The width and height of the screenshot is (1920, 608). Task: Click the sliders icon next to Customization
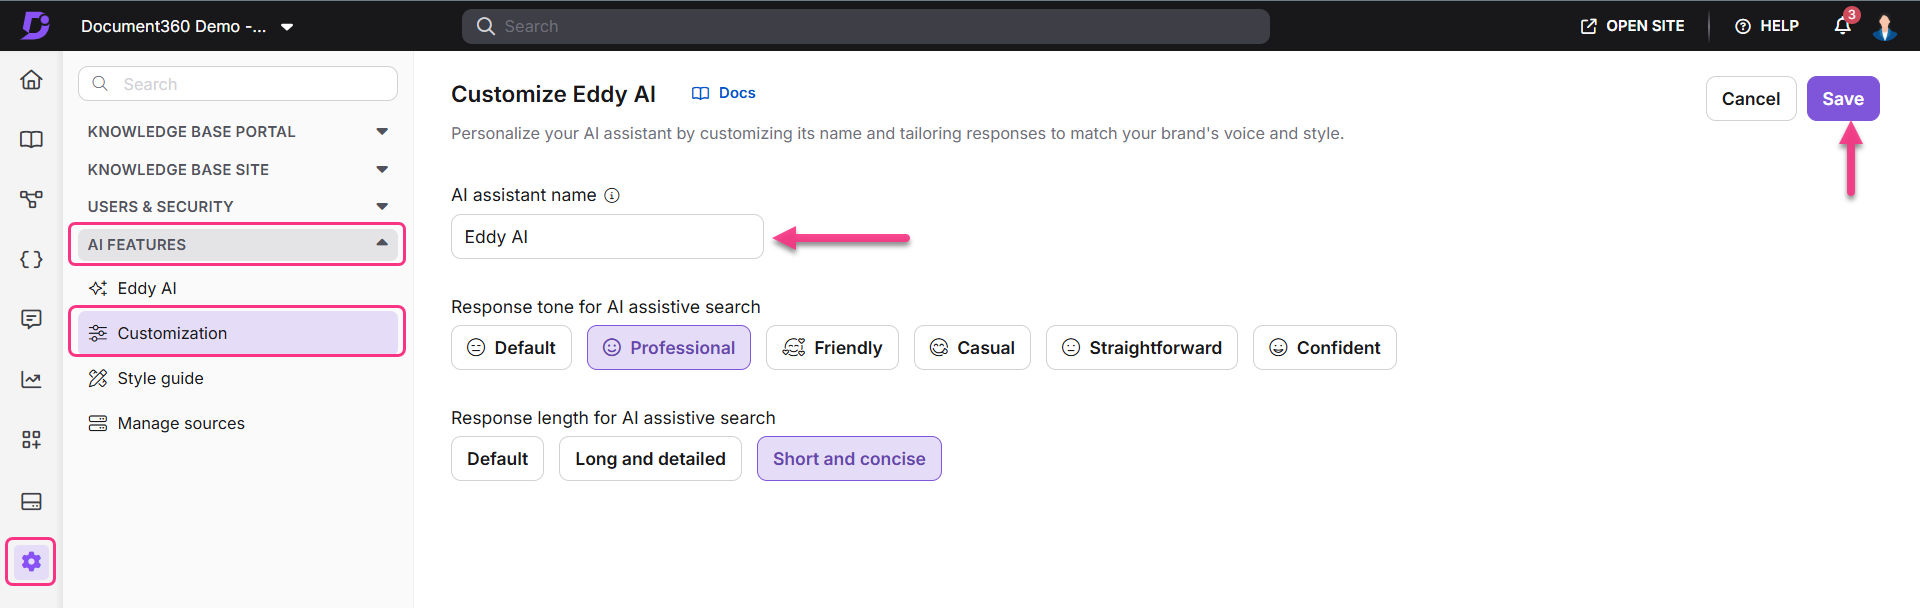98,333
